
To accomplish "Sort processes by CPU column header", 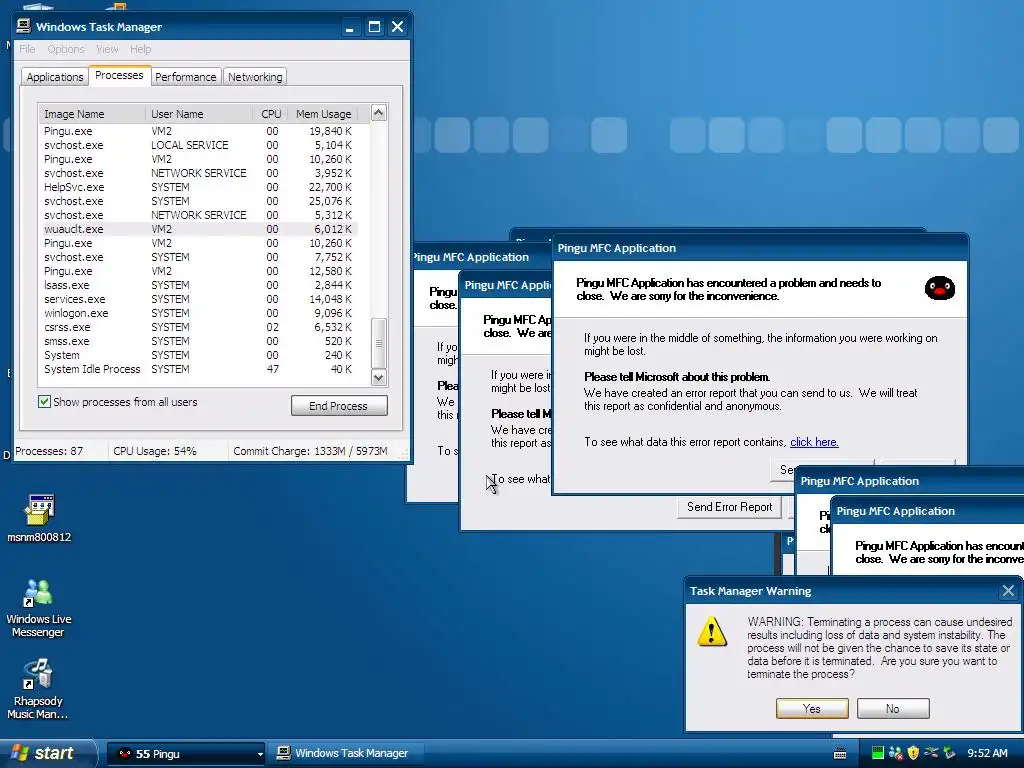I will (x=270, y=114).
